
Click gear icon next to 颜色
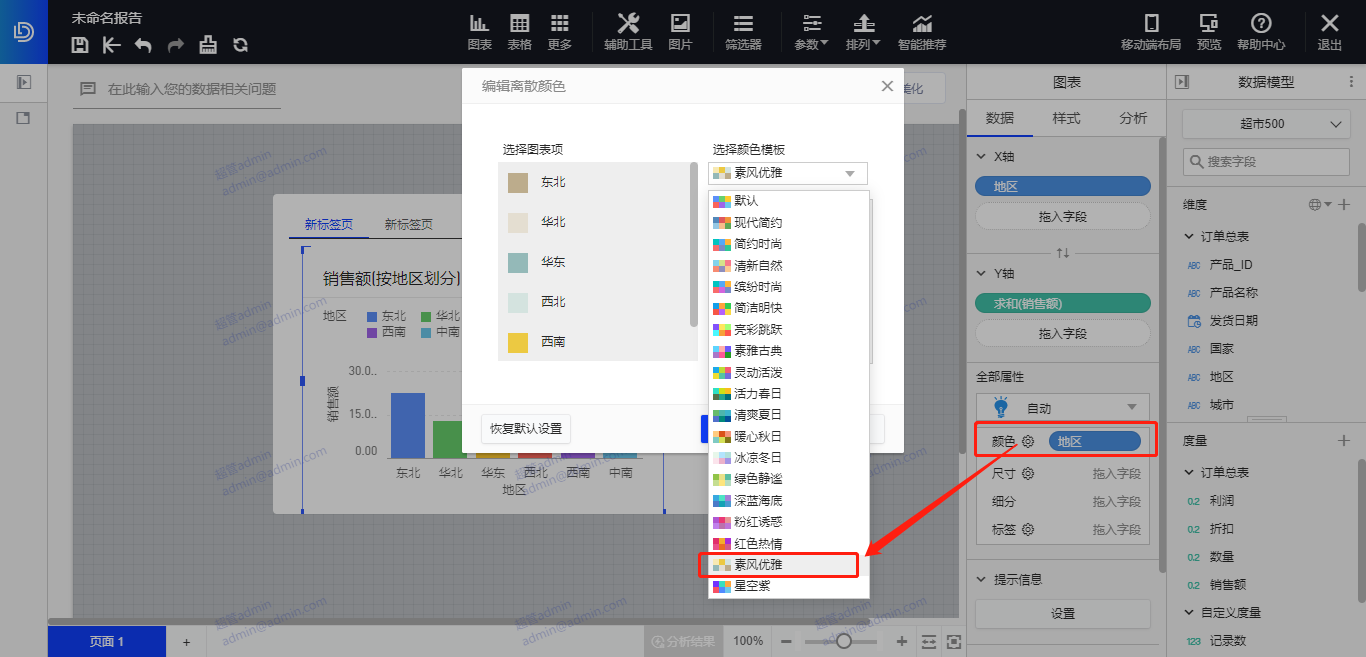point(1028,441)
